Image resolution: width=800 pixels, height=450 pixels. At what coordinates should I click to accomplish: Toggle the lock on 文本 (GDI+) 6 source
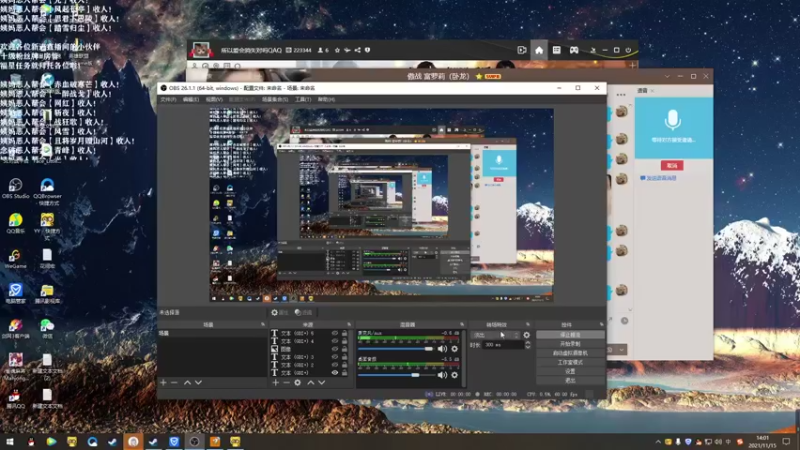point(344,333)
